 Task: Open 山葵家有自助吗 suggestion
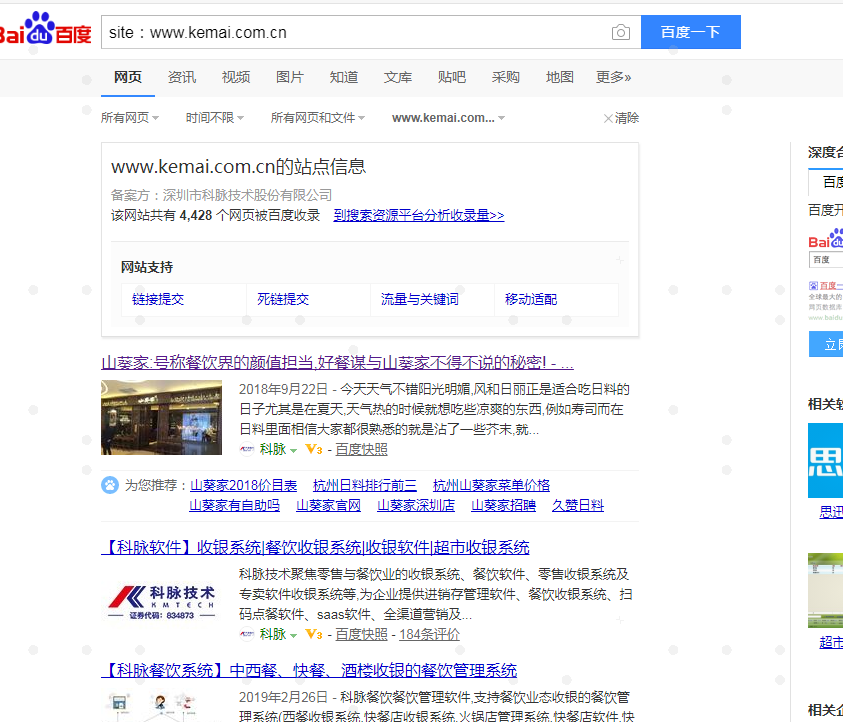234,505
